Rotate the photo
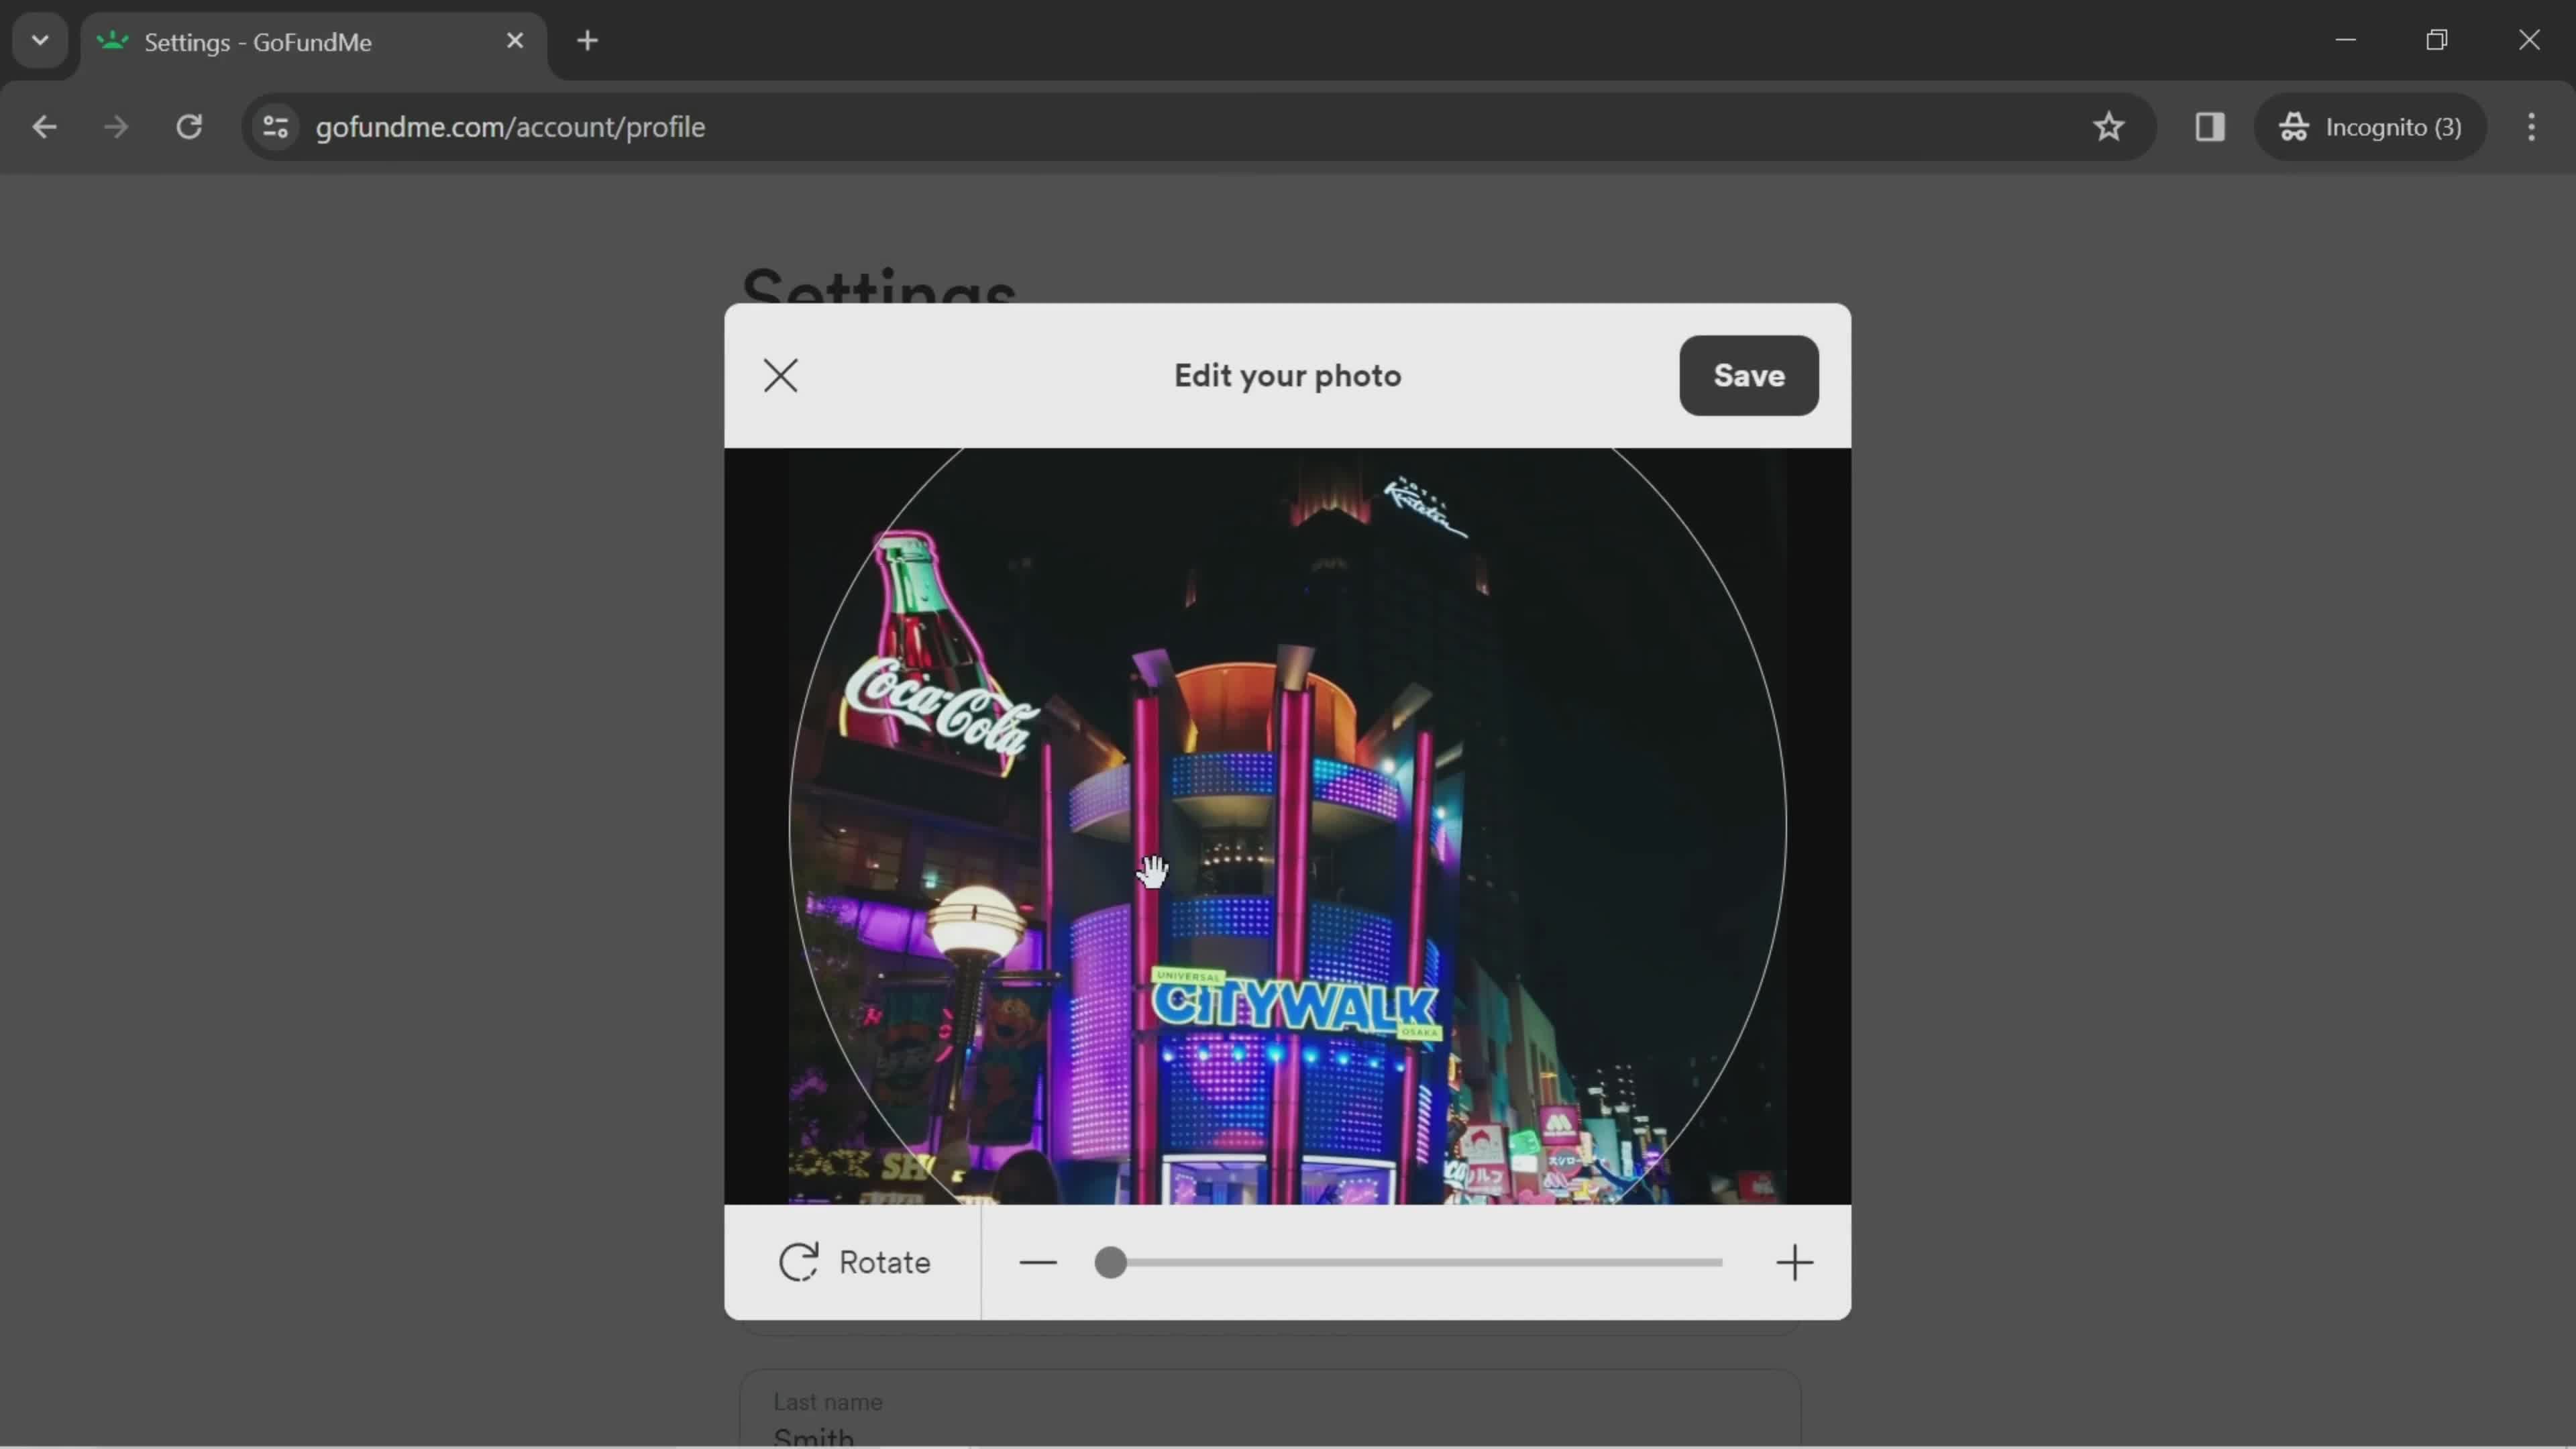This screenshot has height=1449, width=2576. tap(854, 1262)
